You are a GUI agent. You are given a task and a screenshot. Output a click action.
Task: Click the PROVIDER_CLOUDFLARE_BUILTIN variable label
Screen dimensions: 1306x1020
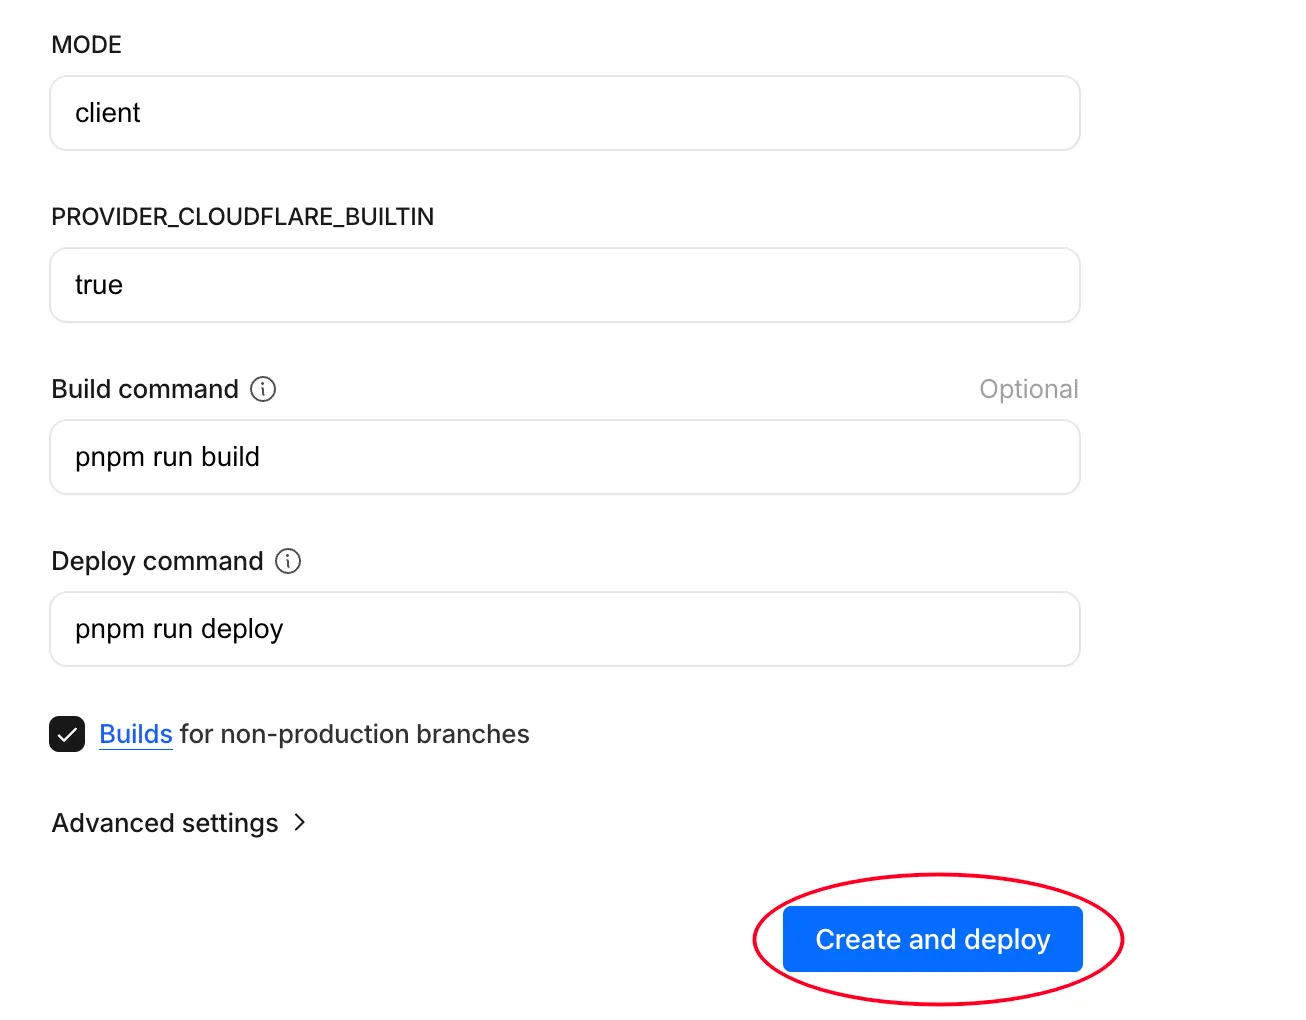(243, 217)
